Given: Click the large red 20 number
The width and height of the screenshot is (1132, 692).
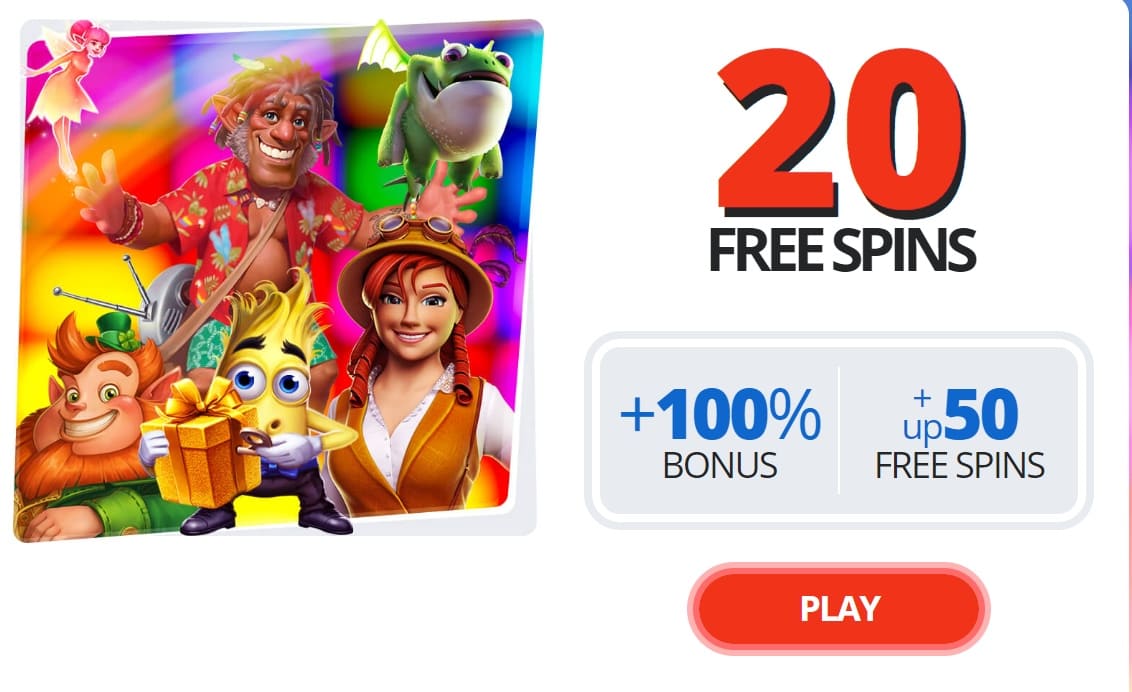Looking at the screenshot, I should (842, 132).
